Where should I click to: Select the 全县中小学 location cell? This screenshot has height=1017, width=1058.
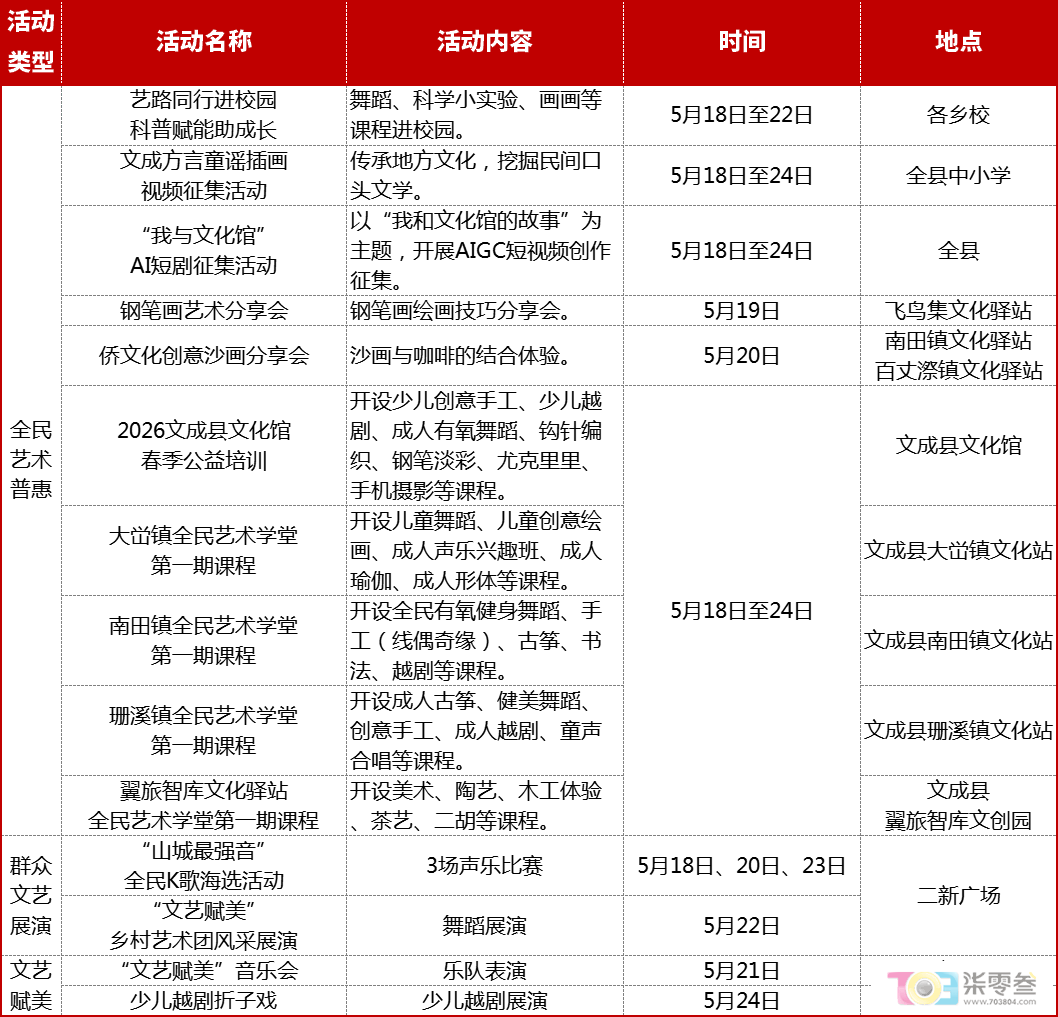(x=958, y=175)
